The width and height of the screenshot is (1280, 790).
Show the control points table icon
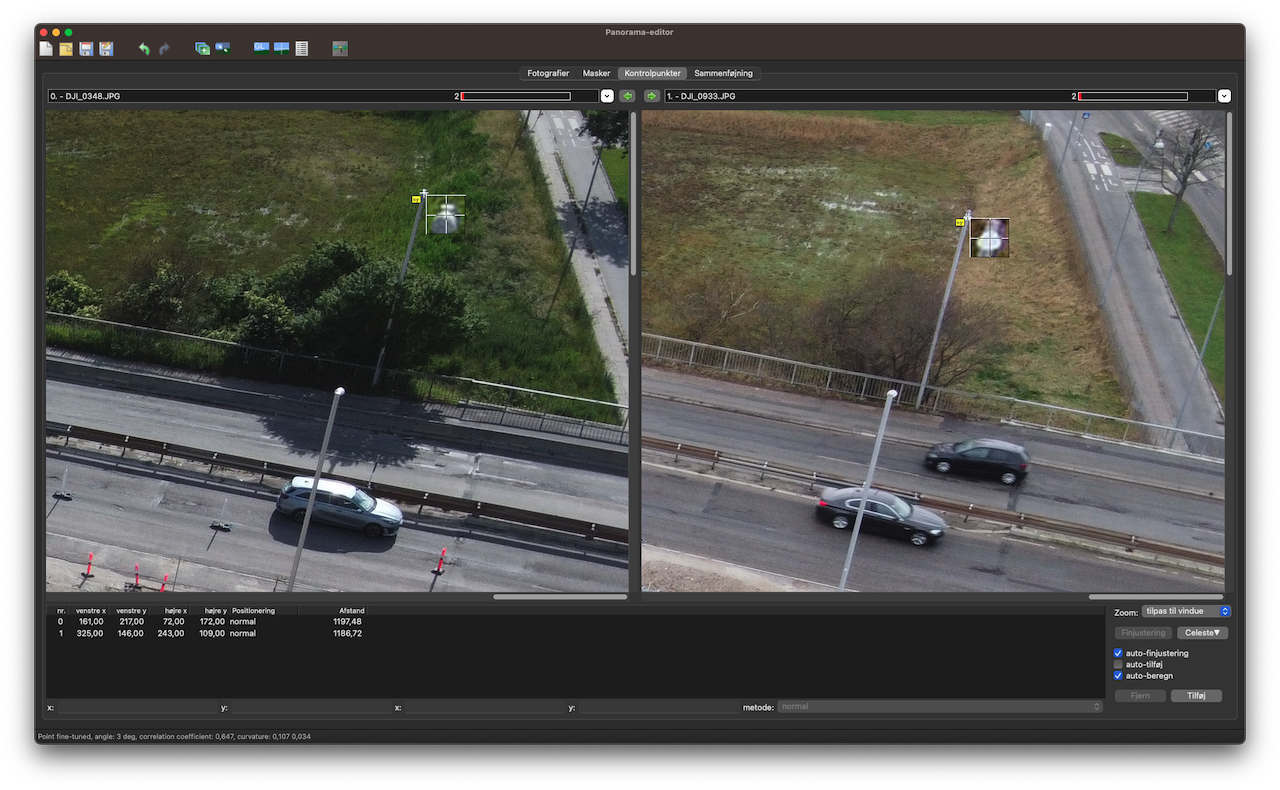tap(302, 48)
